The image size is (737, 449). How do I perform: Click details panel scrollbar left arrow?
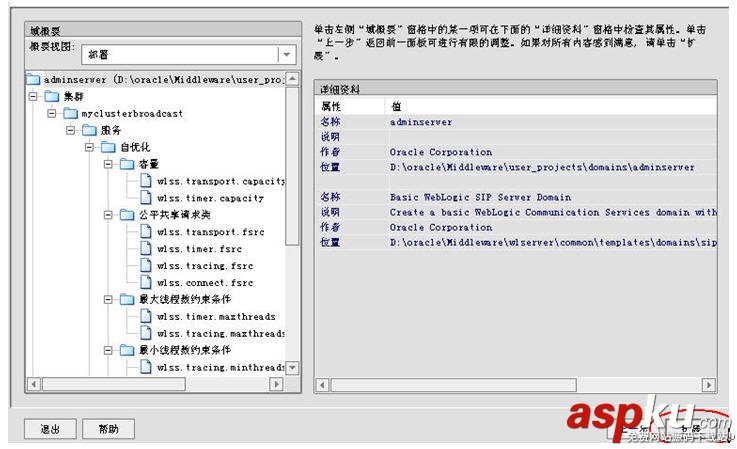click(322, 385)
